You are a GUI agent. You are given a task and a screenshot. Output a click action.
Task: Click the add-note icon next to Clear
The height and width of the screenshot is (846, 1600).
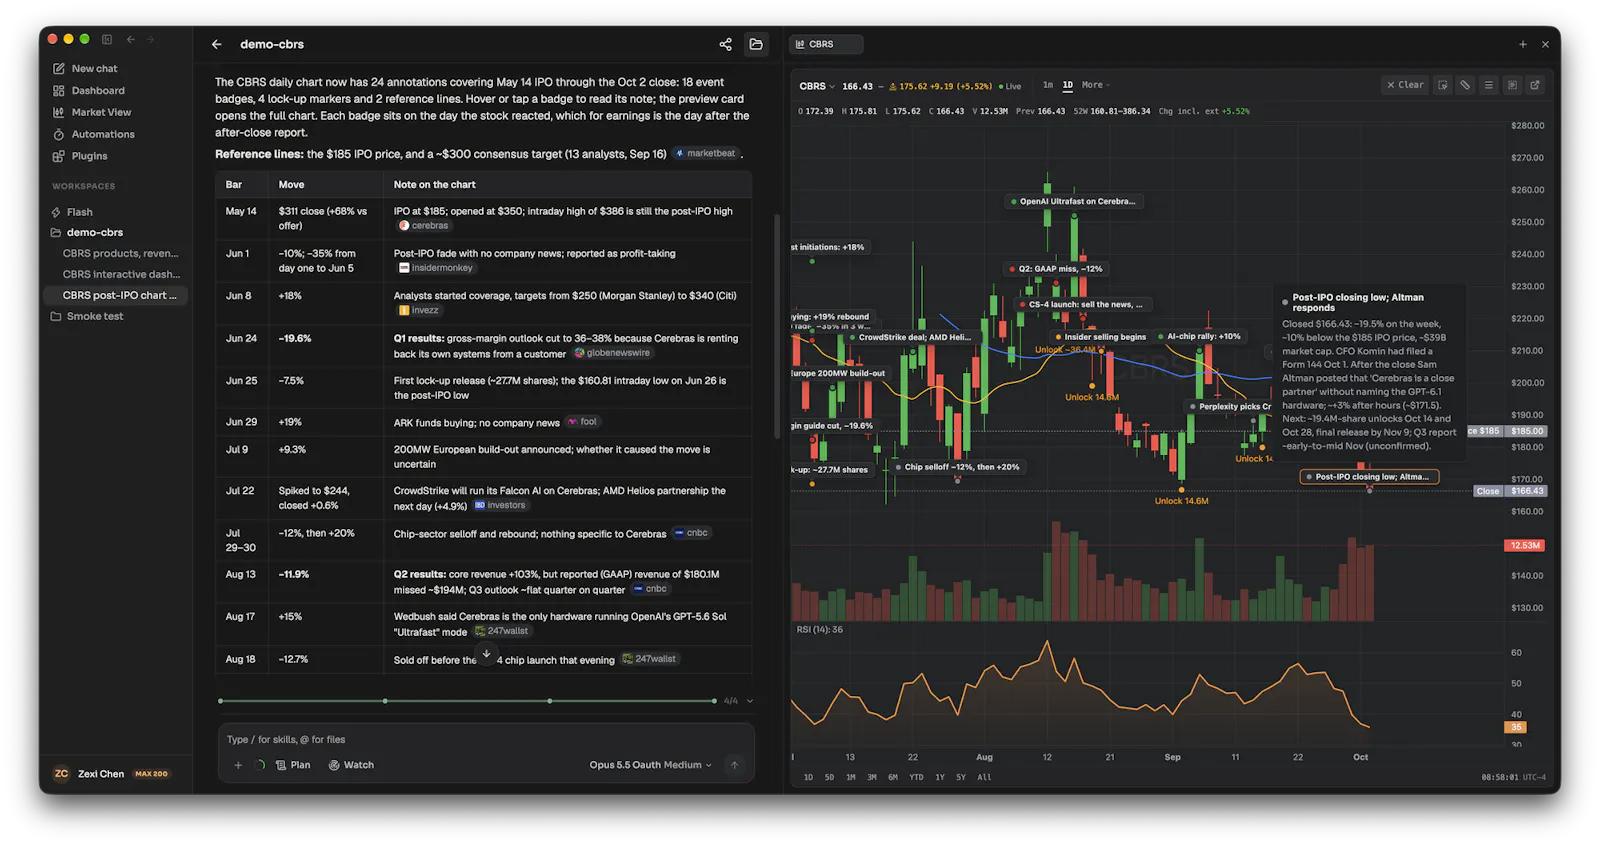(x=1443, y=86)
